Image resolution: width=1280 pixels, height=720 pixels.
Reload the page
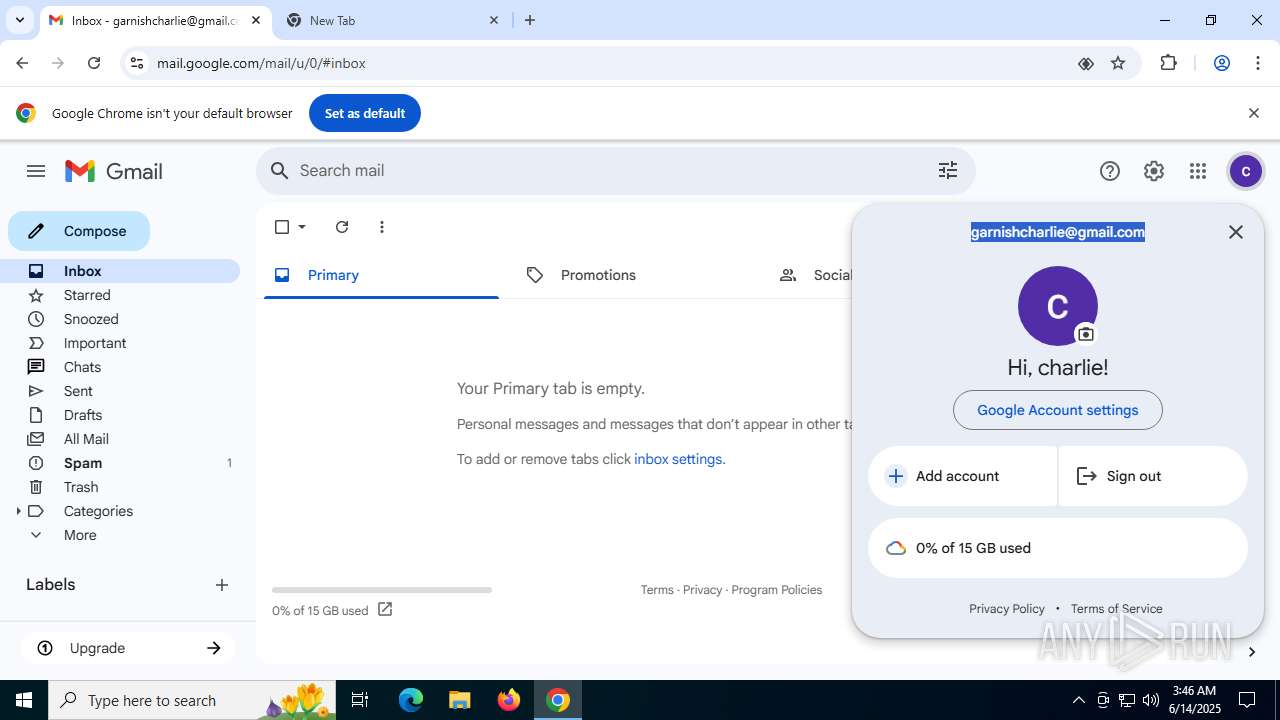94,63
